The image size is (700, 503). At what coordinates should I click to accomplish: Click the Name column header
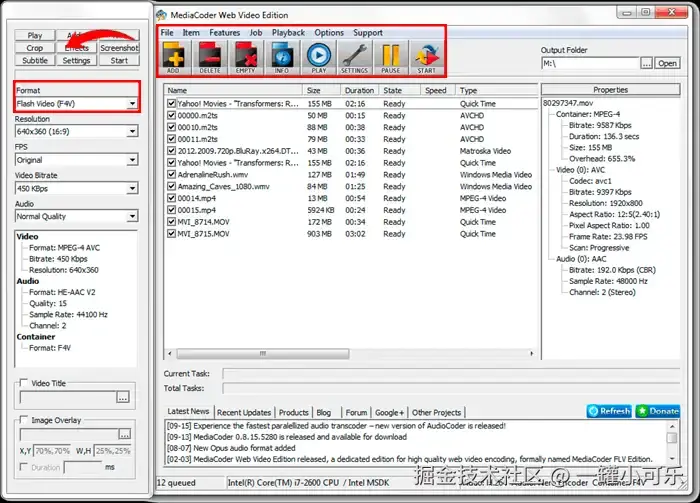coord(233,90)
